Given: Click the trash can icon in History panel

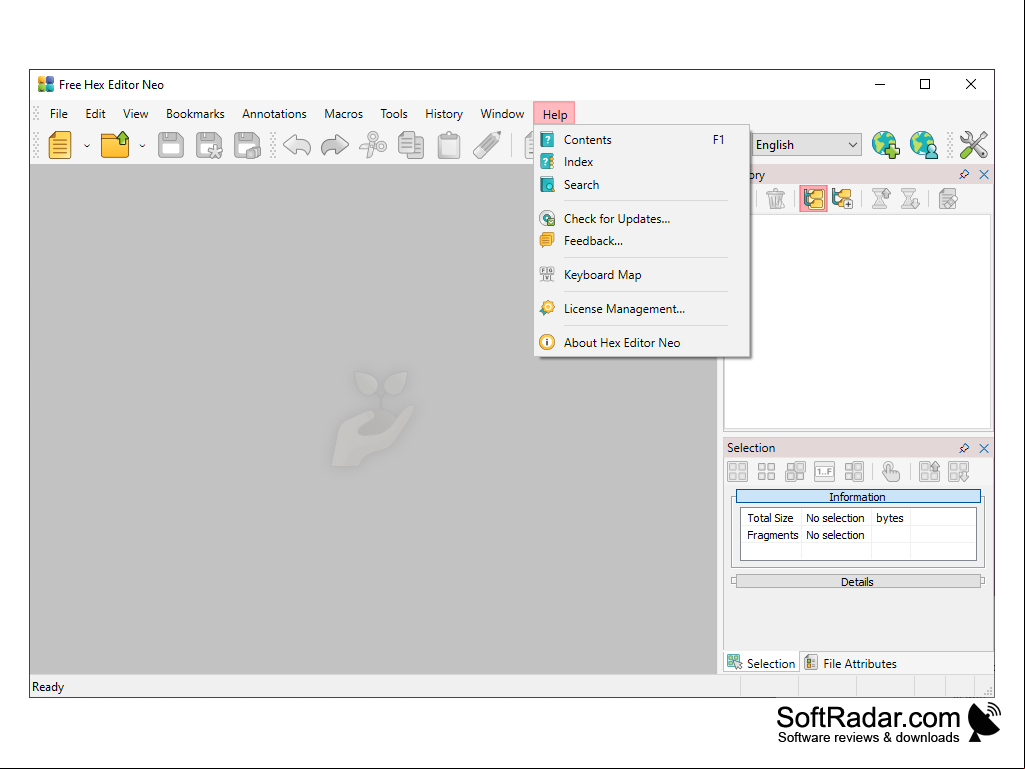Looking at the screenshot, I should 775,199.
